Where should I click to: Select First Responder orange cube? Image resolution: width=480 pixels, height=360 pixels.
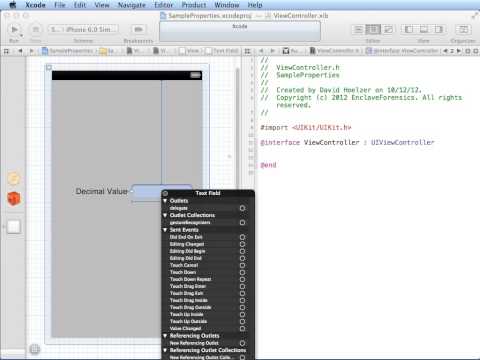click(14, 199)
